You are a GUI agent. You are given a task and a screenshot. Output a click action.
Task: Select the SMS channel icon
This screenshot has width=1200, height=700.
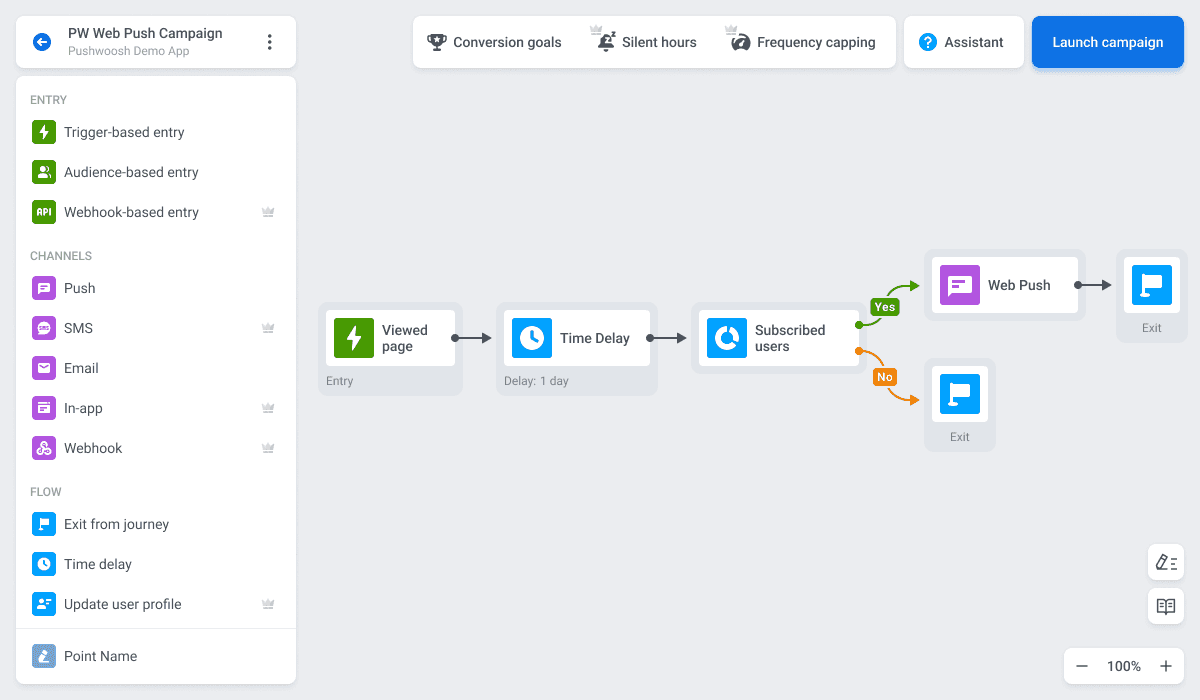(44, 328)
